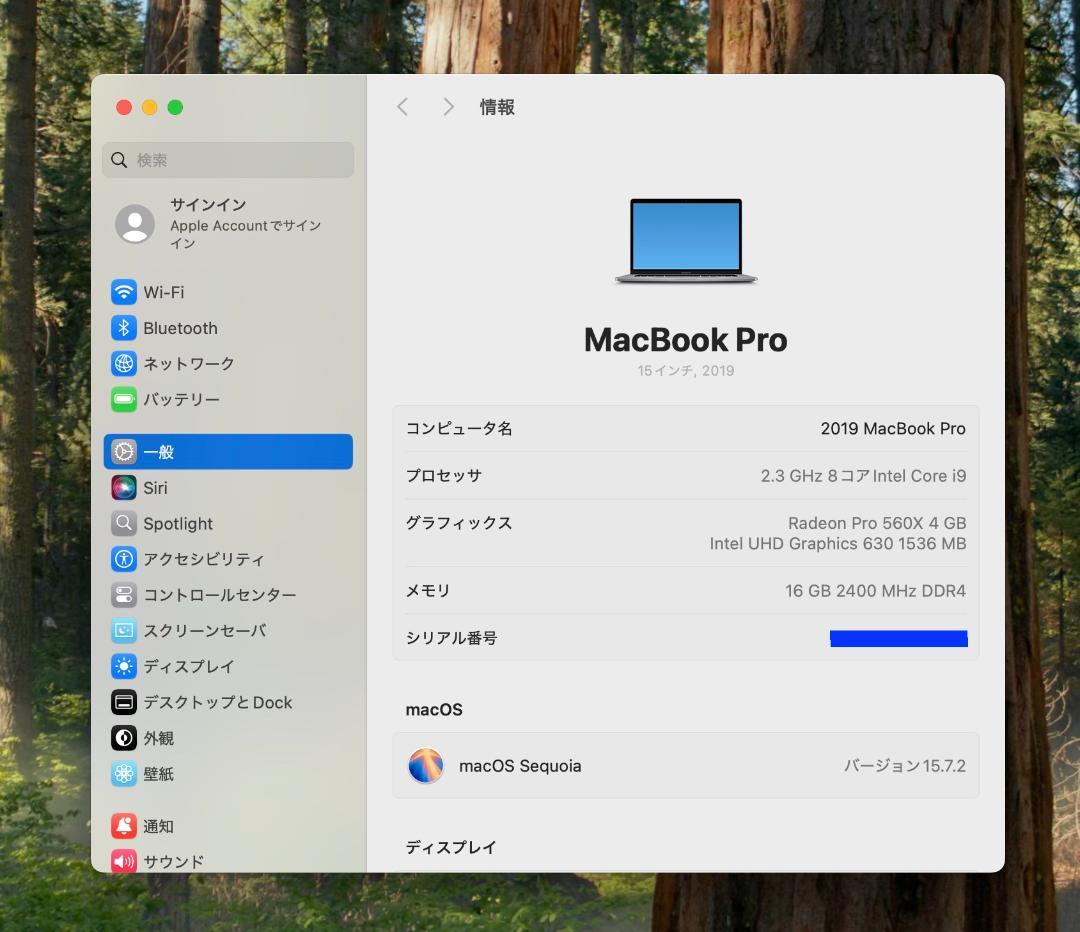The image size is (1080, 932).
Task: Open デスクトップとDock settings
Action: tap(124, 702)
